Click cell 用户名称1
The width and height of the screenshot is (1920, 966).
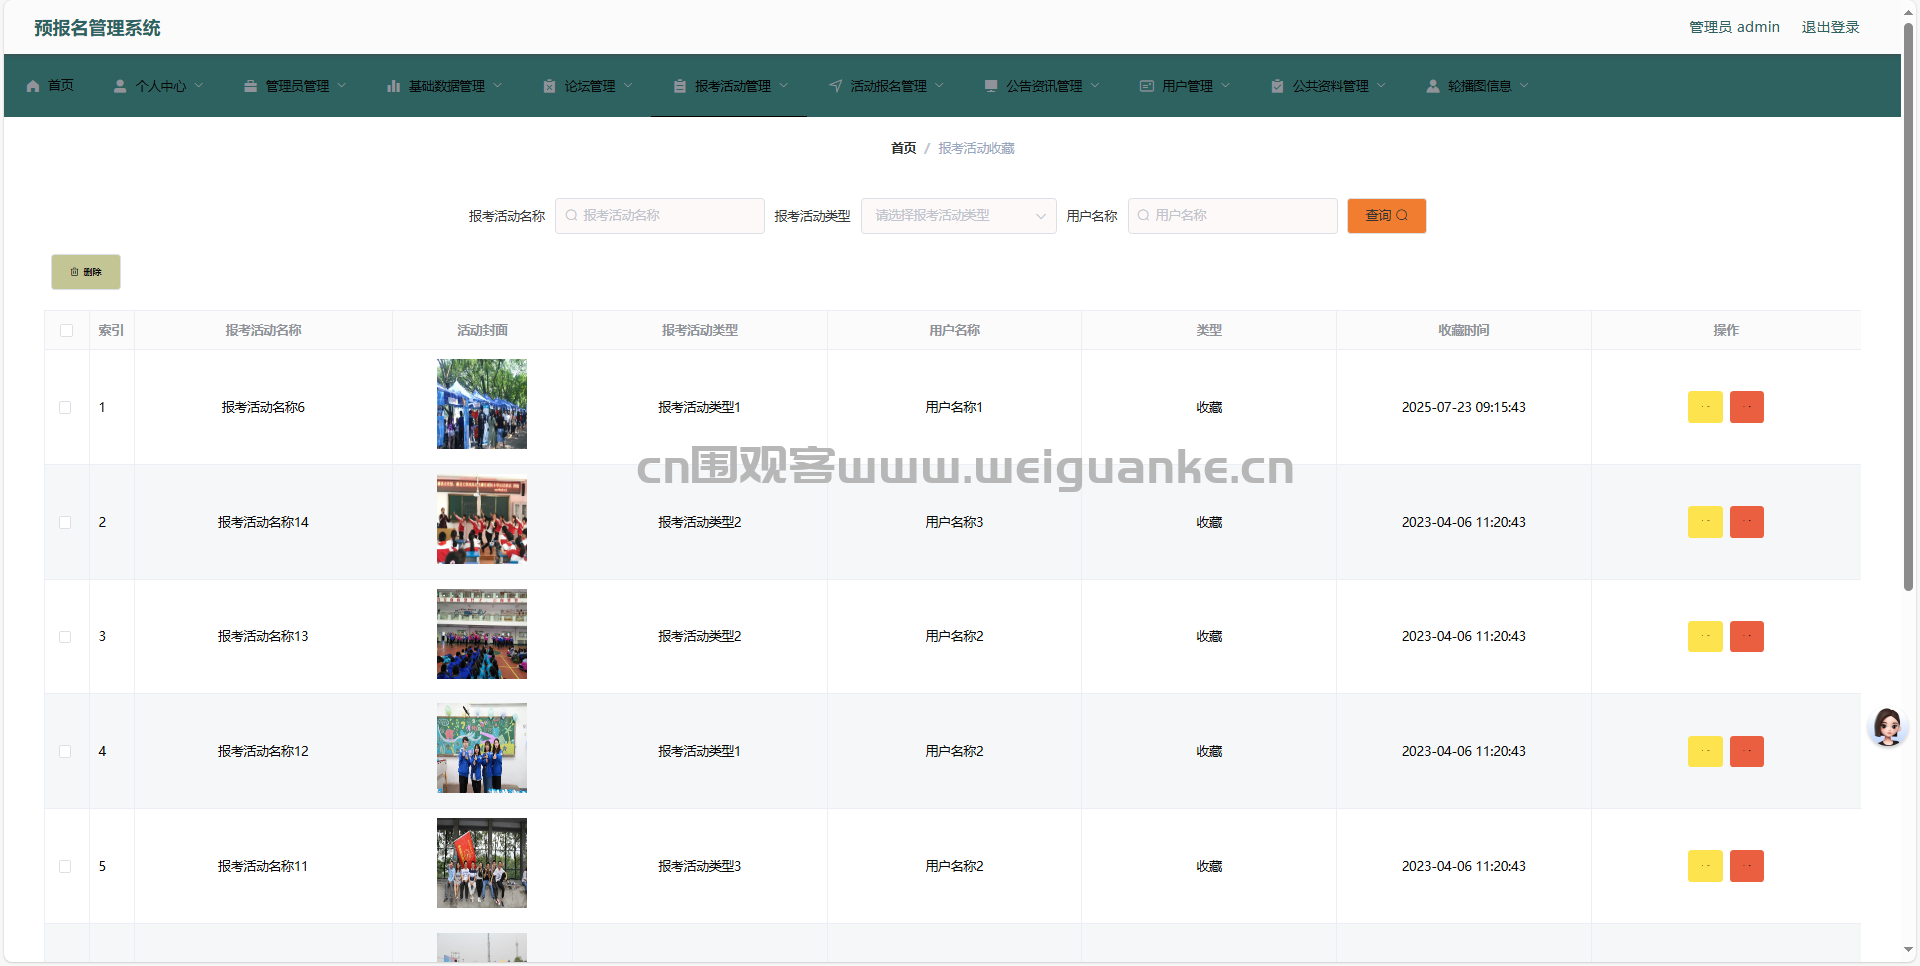(x=954, y=407)
